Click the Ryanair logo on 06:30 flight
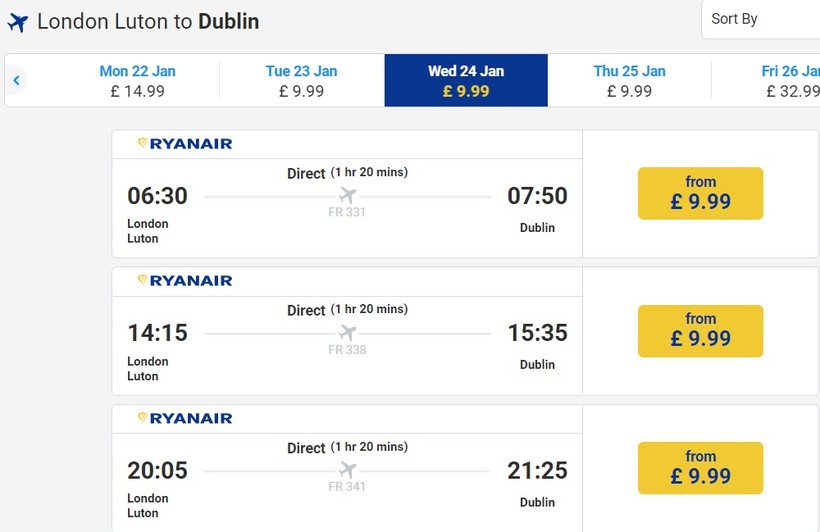The image size is (820, 532). 185,144
